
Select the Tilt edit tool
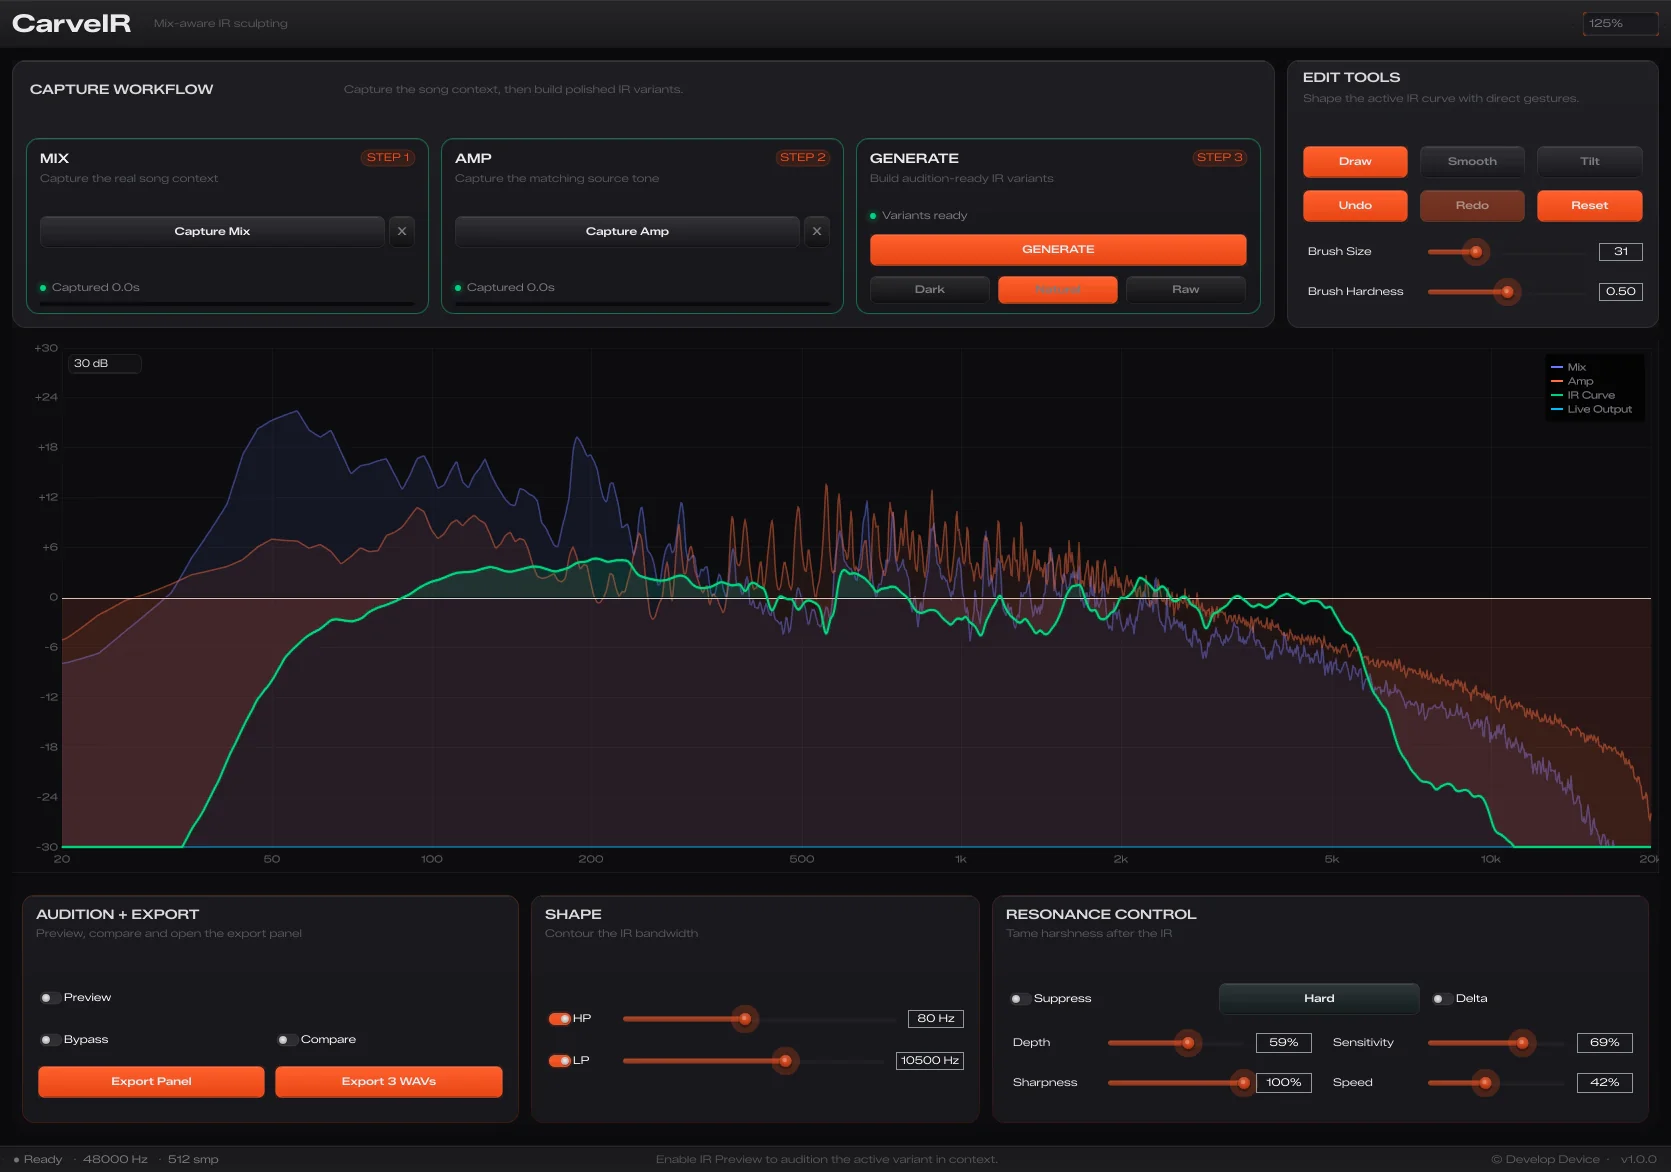point(1588,161)
